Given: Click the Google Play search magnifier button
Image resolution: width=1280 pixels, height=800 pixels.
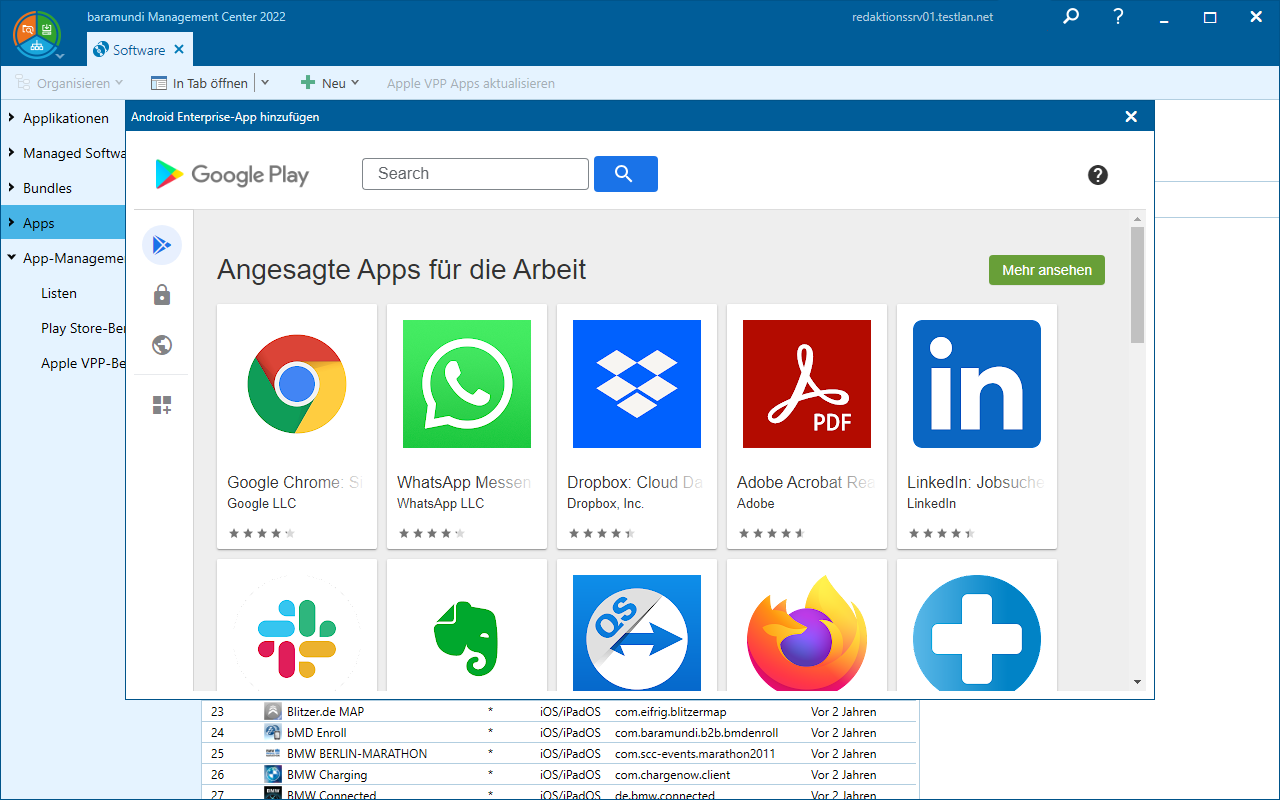Looking at the screenshot, I should [625, 174].
